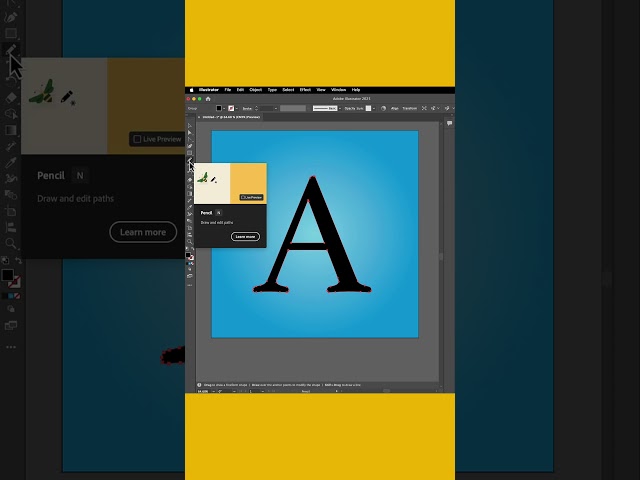
Task: Open the Basic brush definition dropdown
Action: [x=340, y=109]
